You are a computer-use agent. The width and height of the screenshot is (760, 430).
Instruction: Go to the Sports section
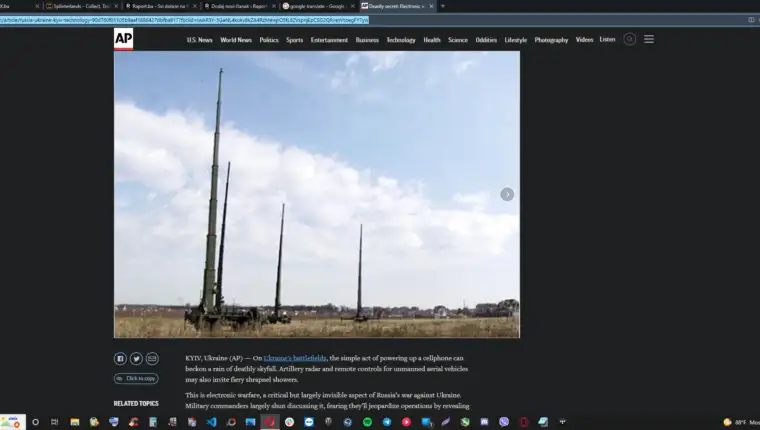pos(295,40)
